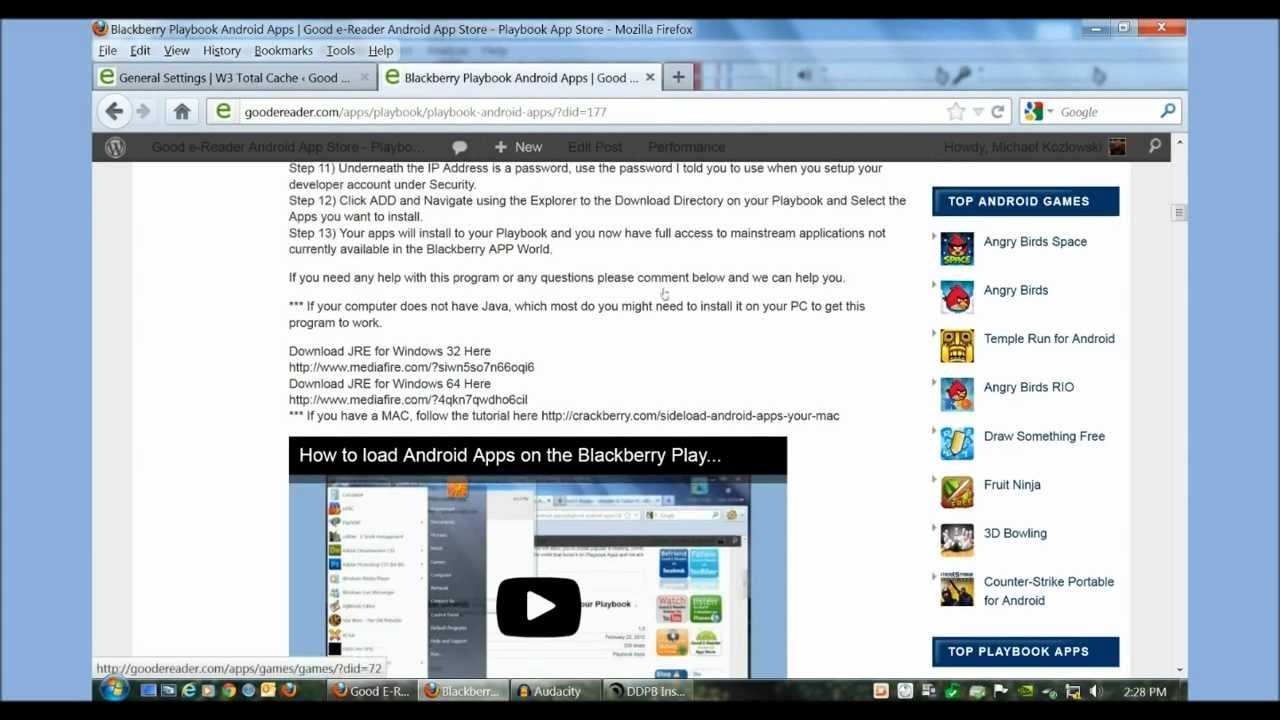
Task: Click the WordPress logo in the admin bar
Action: tap(115, 146)
